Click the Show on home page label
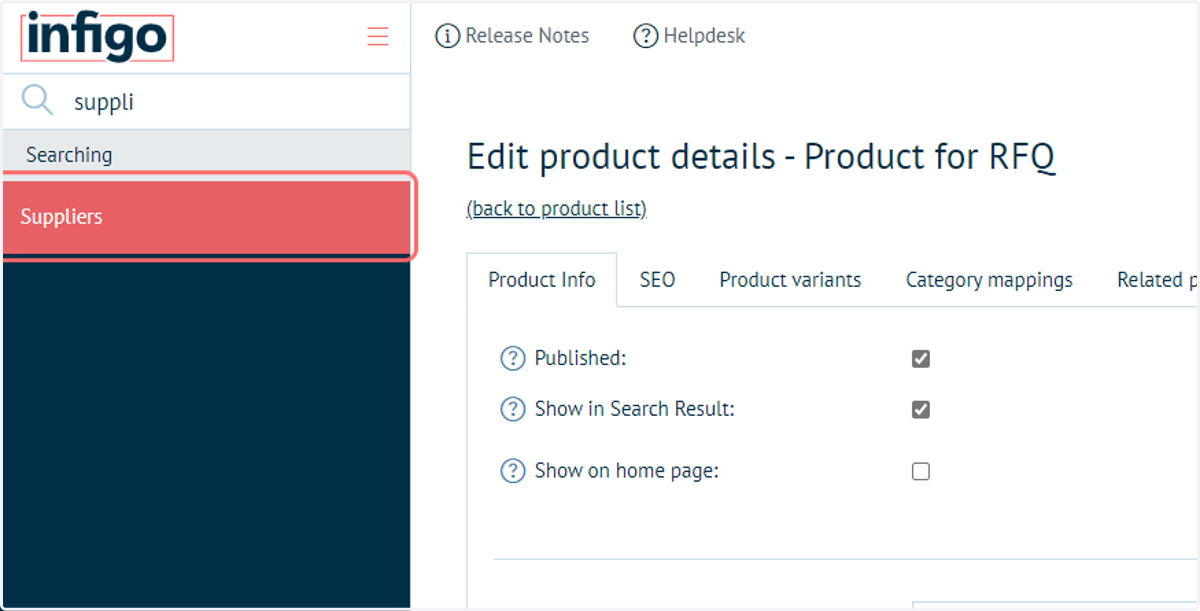1200x611 pixels. click(627, 471)
